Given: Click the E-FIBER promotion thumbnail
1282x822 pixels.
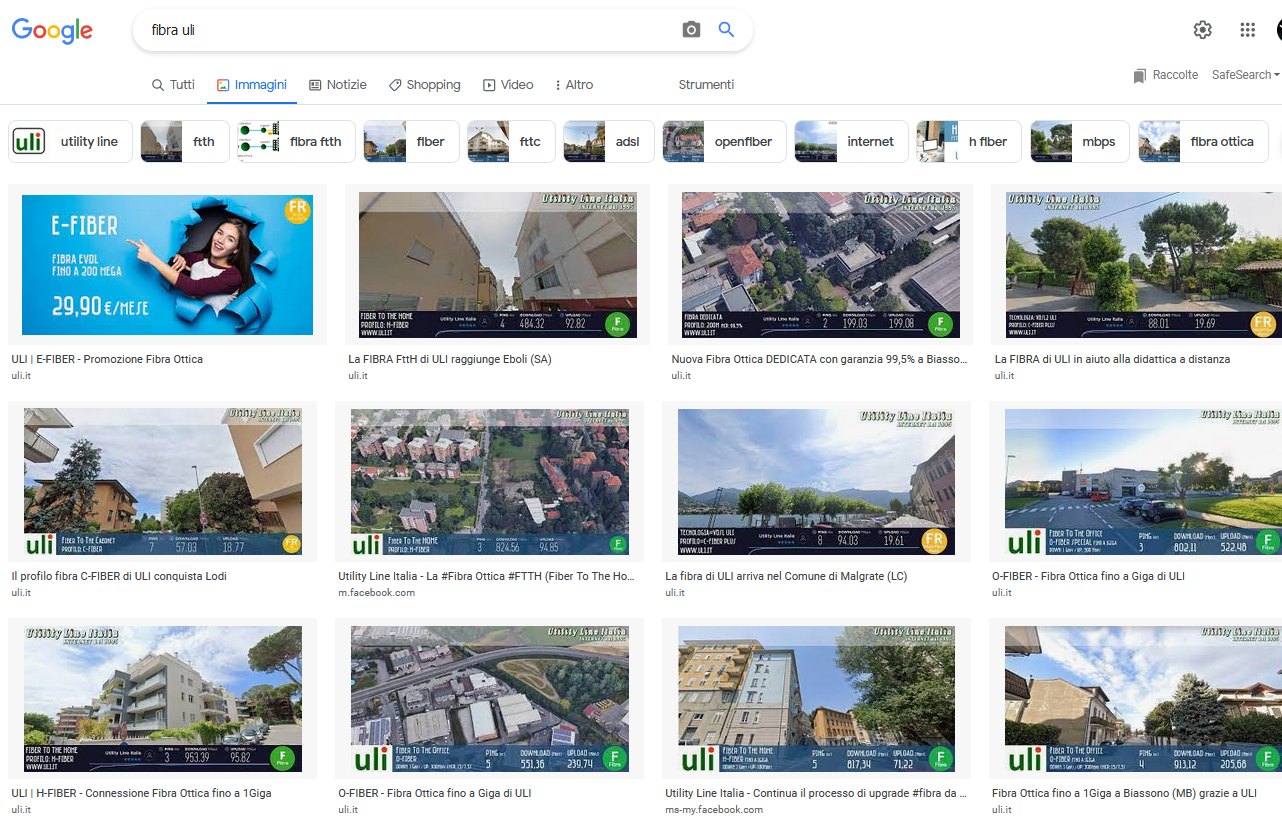Looking at the screenshot, I should point(167,264).
